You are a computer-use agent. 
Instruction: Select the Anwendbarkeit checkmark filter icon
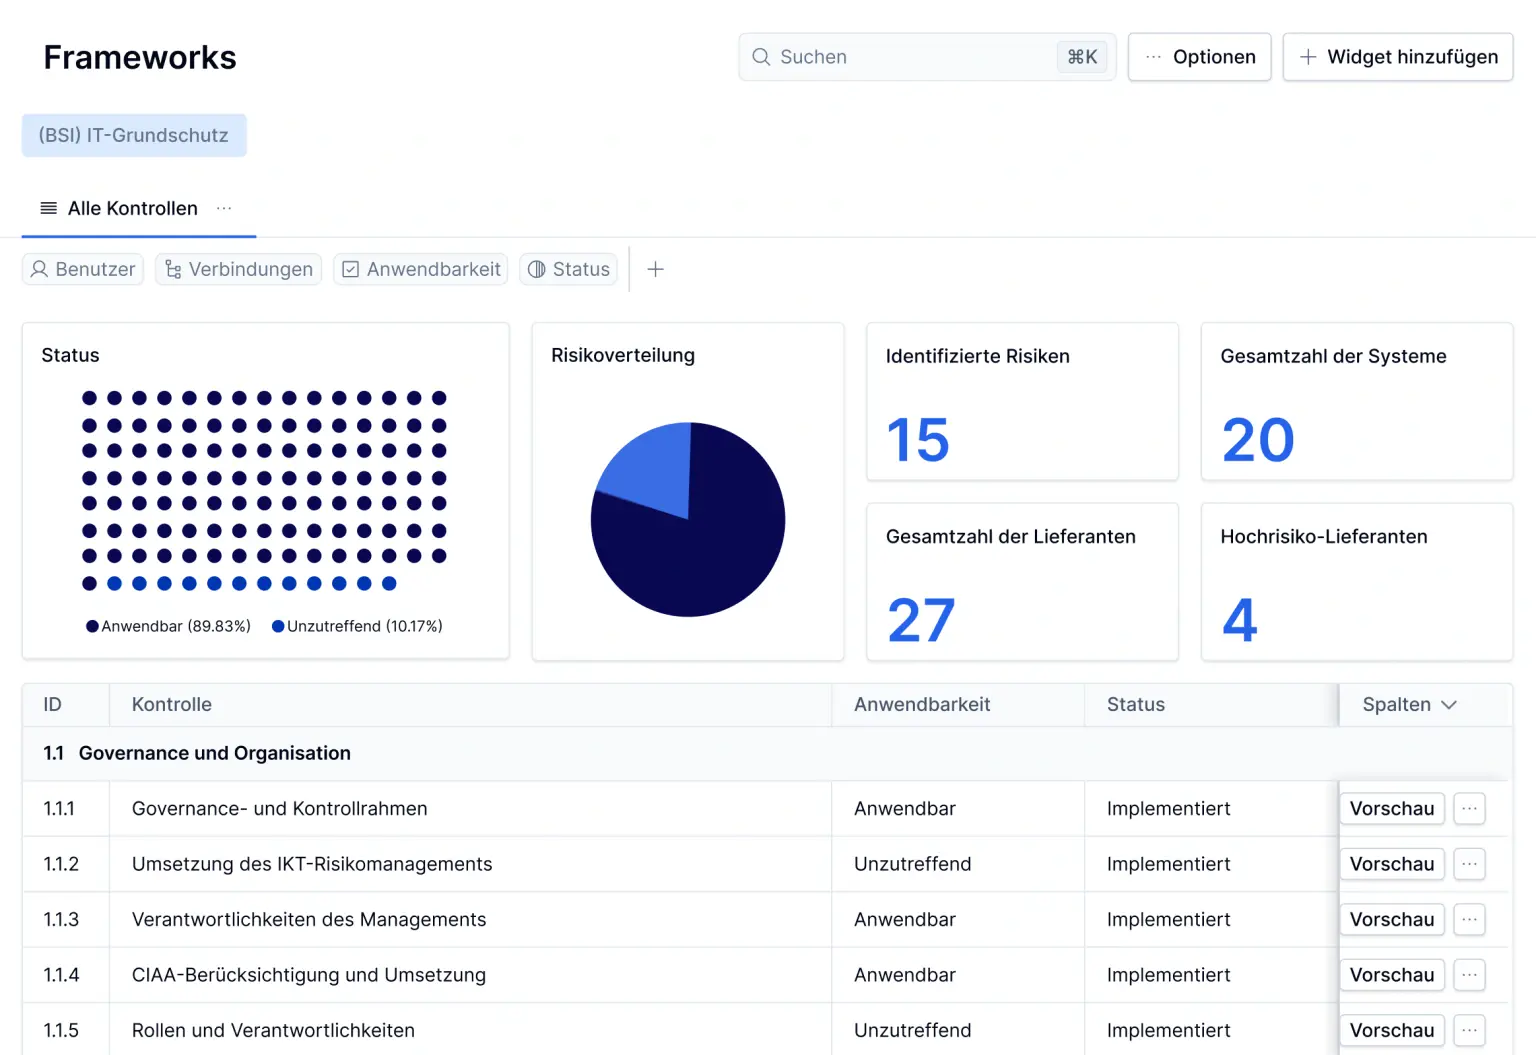[x=350, y=269]
